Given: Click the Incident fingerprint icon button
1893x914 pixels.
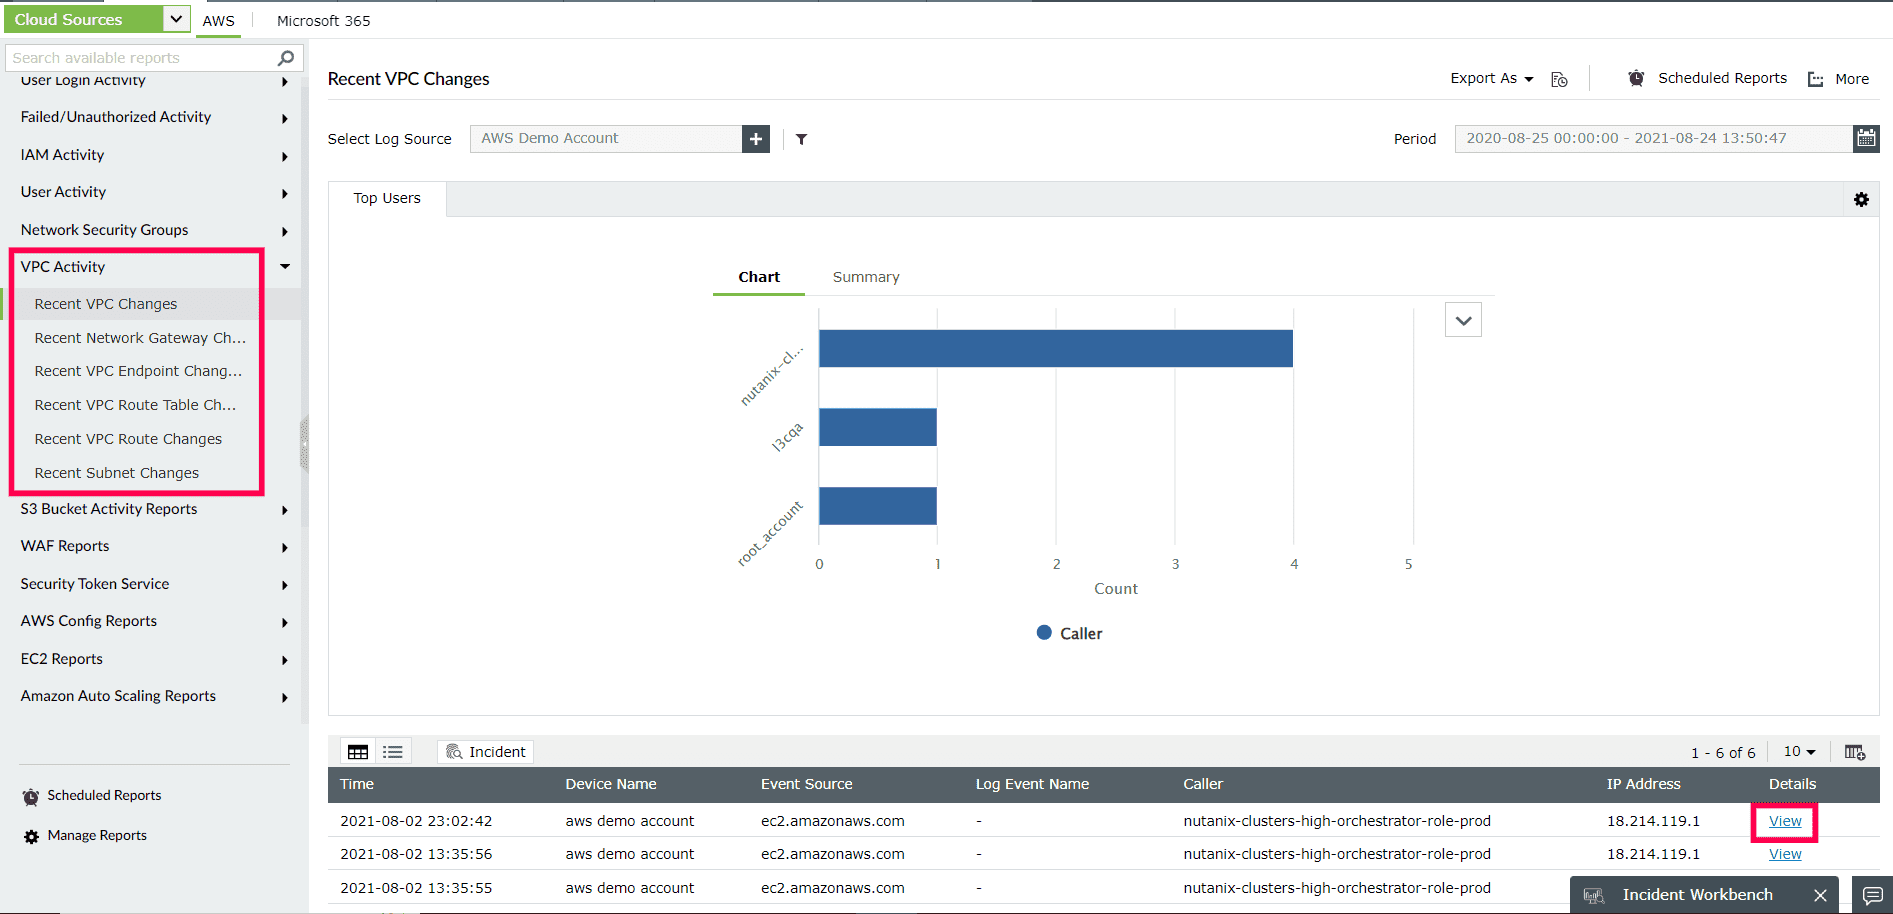Looking at the screenshot, I should [x=485, y=751].
